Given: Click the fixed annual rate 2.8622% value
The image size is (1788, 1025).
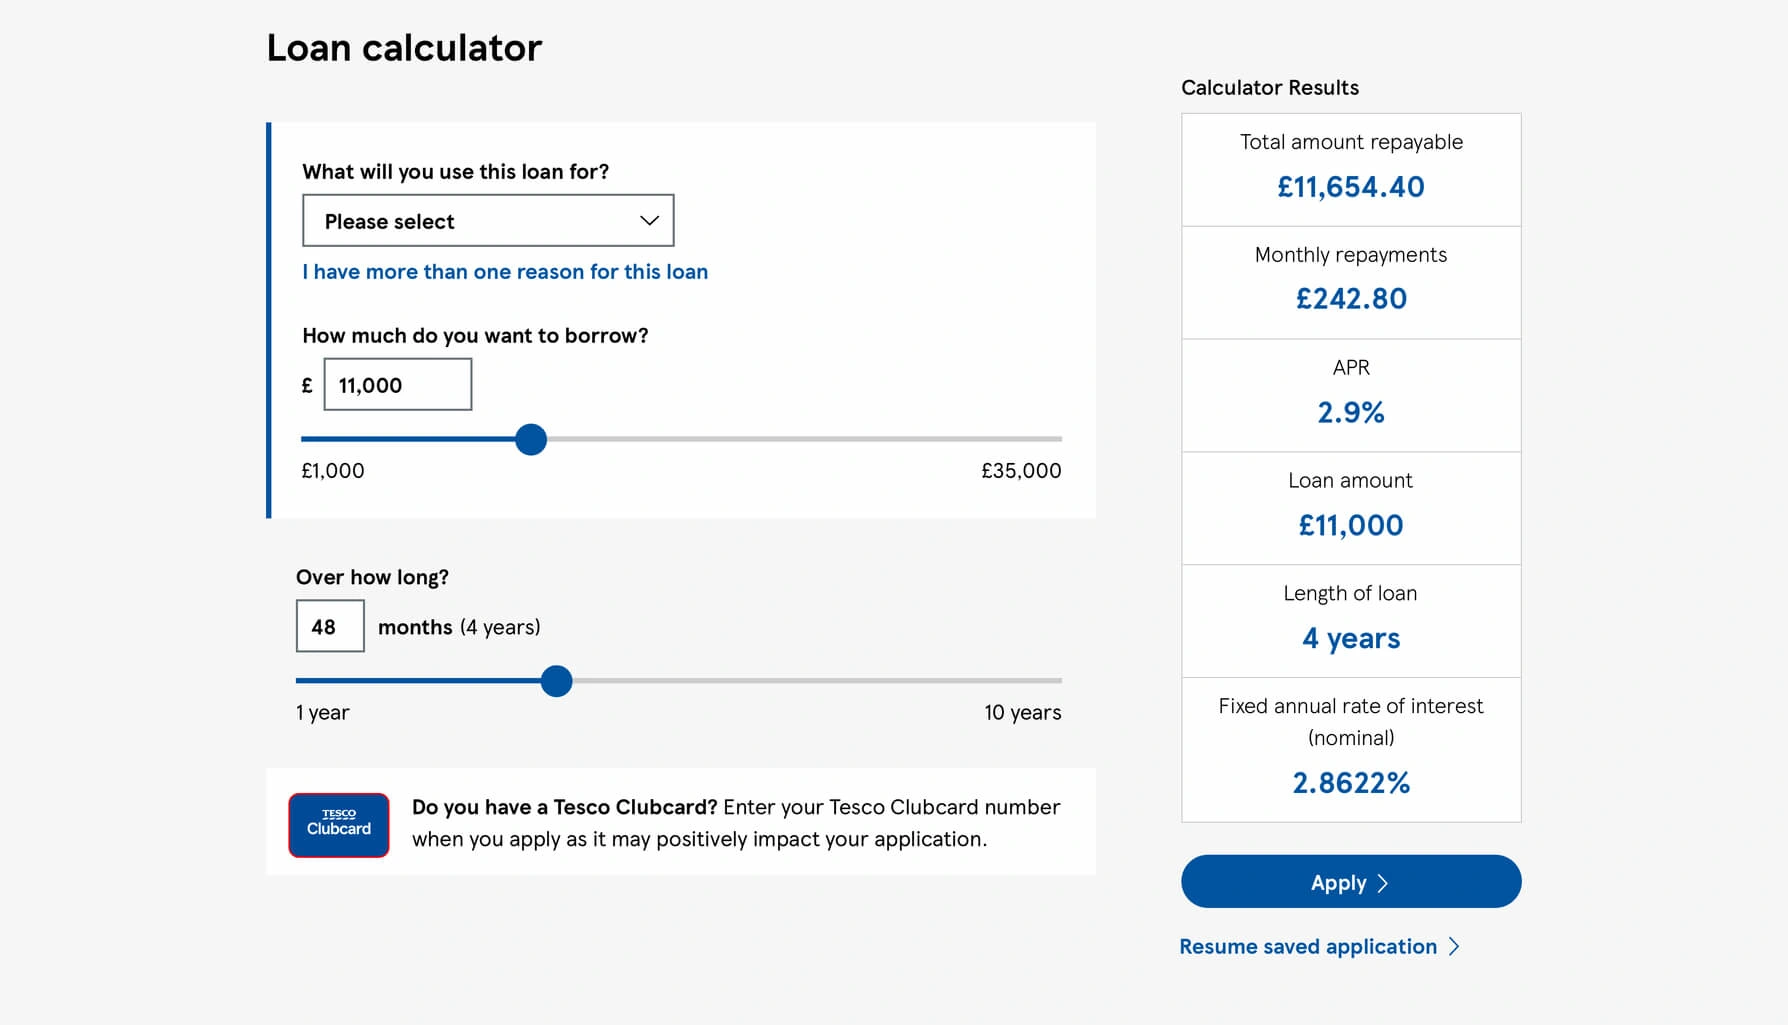Looking at the screenshot, I should (1351, 783).
